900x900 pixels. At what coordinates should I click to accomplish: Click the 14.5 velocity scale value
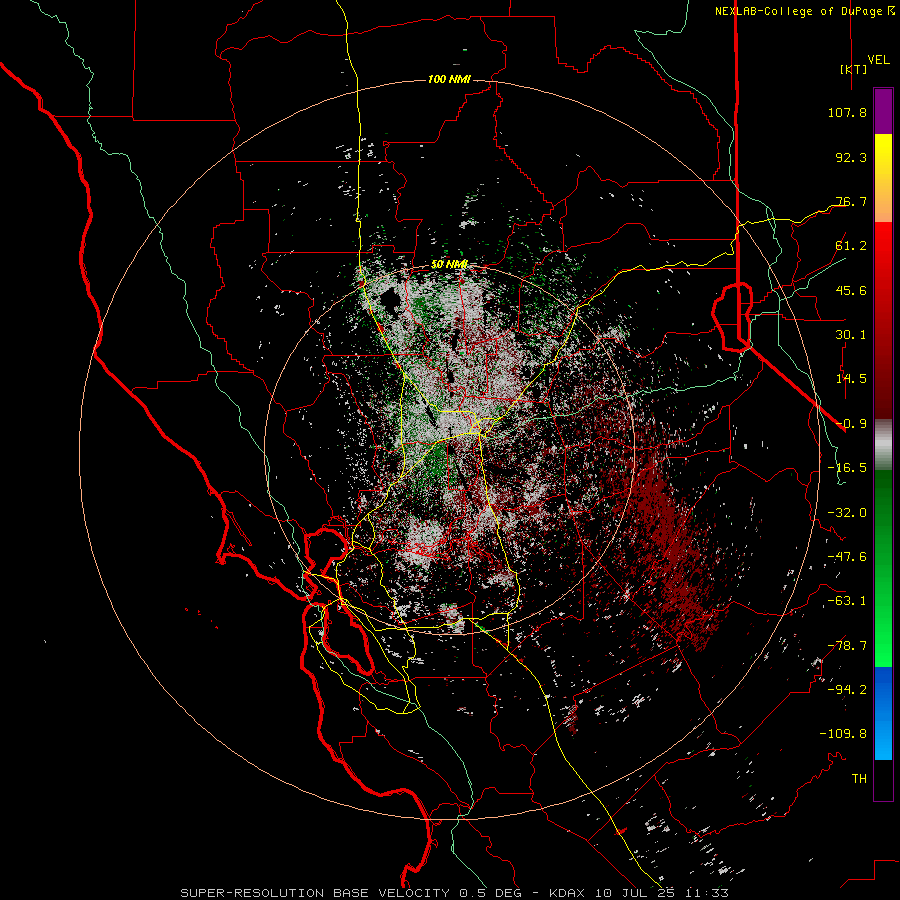click(851, 379)
